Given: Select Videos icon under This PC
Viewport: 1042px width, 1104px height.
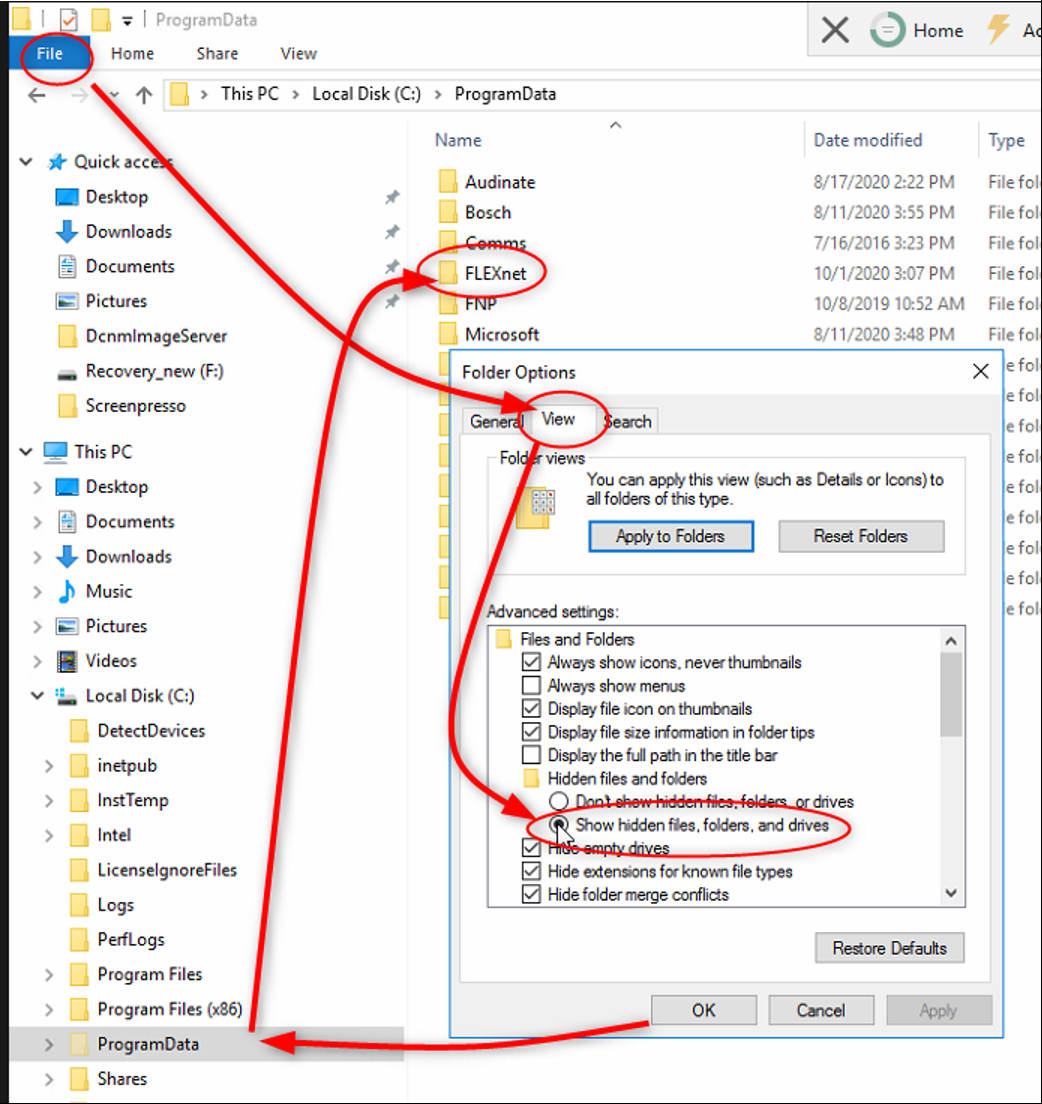Looking at the screenshot, I should [x=67, y=661].
